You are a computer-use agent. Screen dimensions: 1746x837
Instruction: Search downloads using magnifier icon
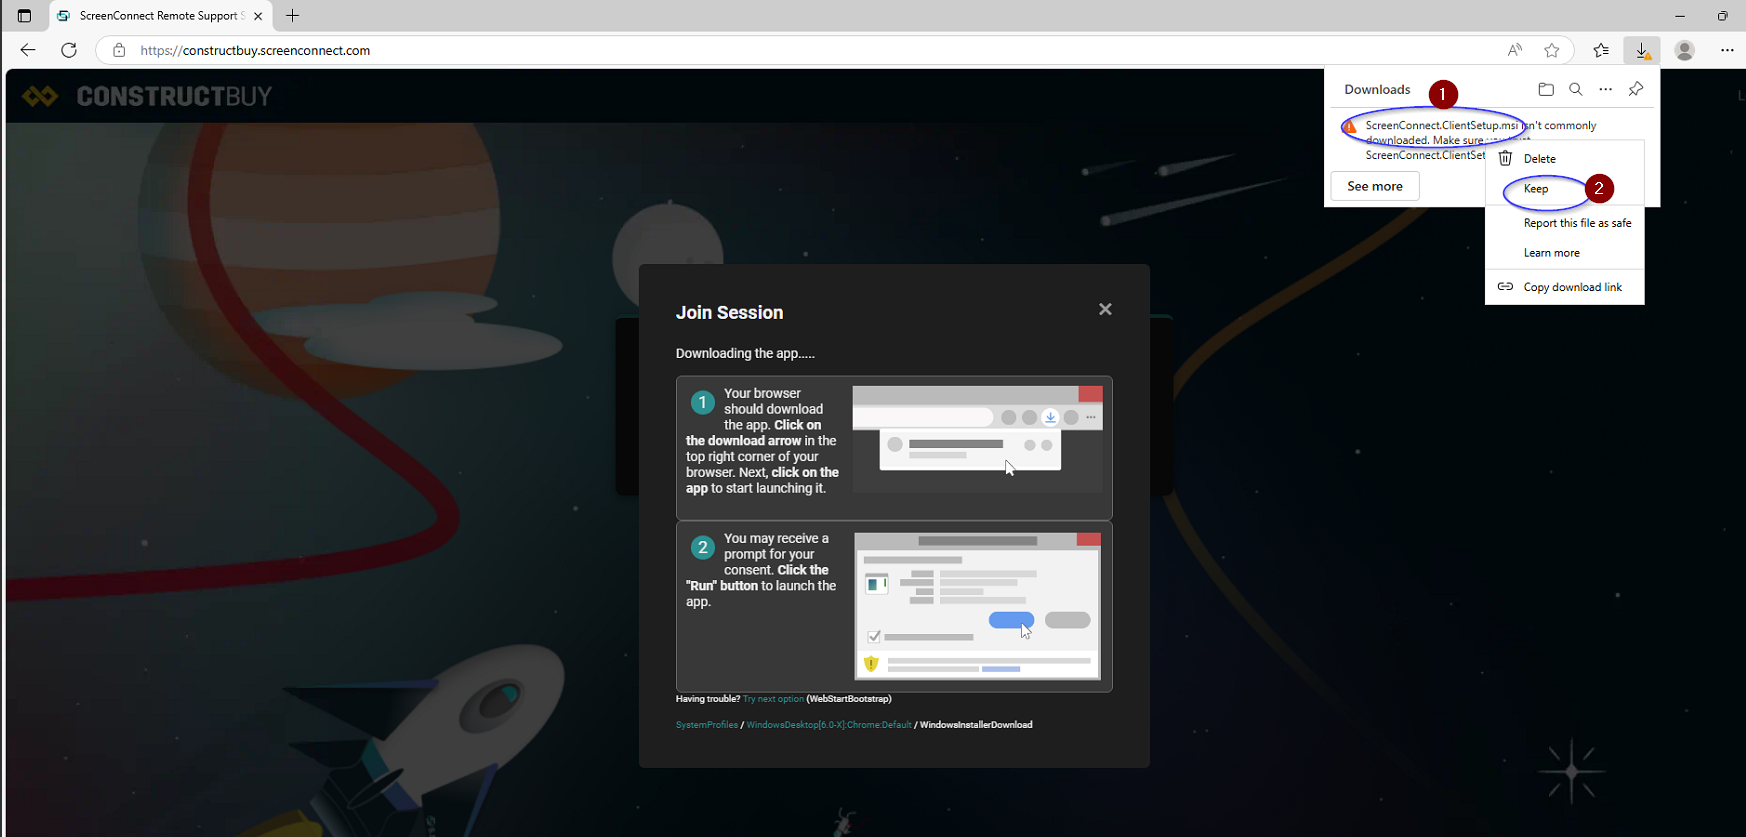click(x=1576, y=89)
